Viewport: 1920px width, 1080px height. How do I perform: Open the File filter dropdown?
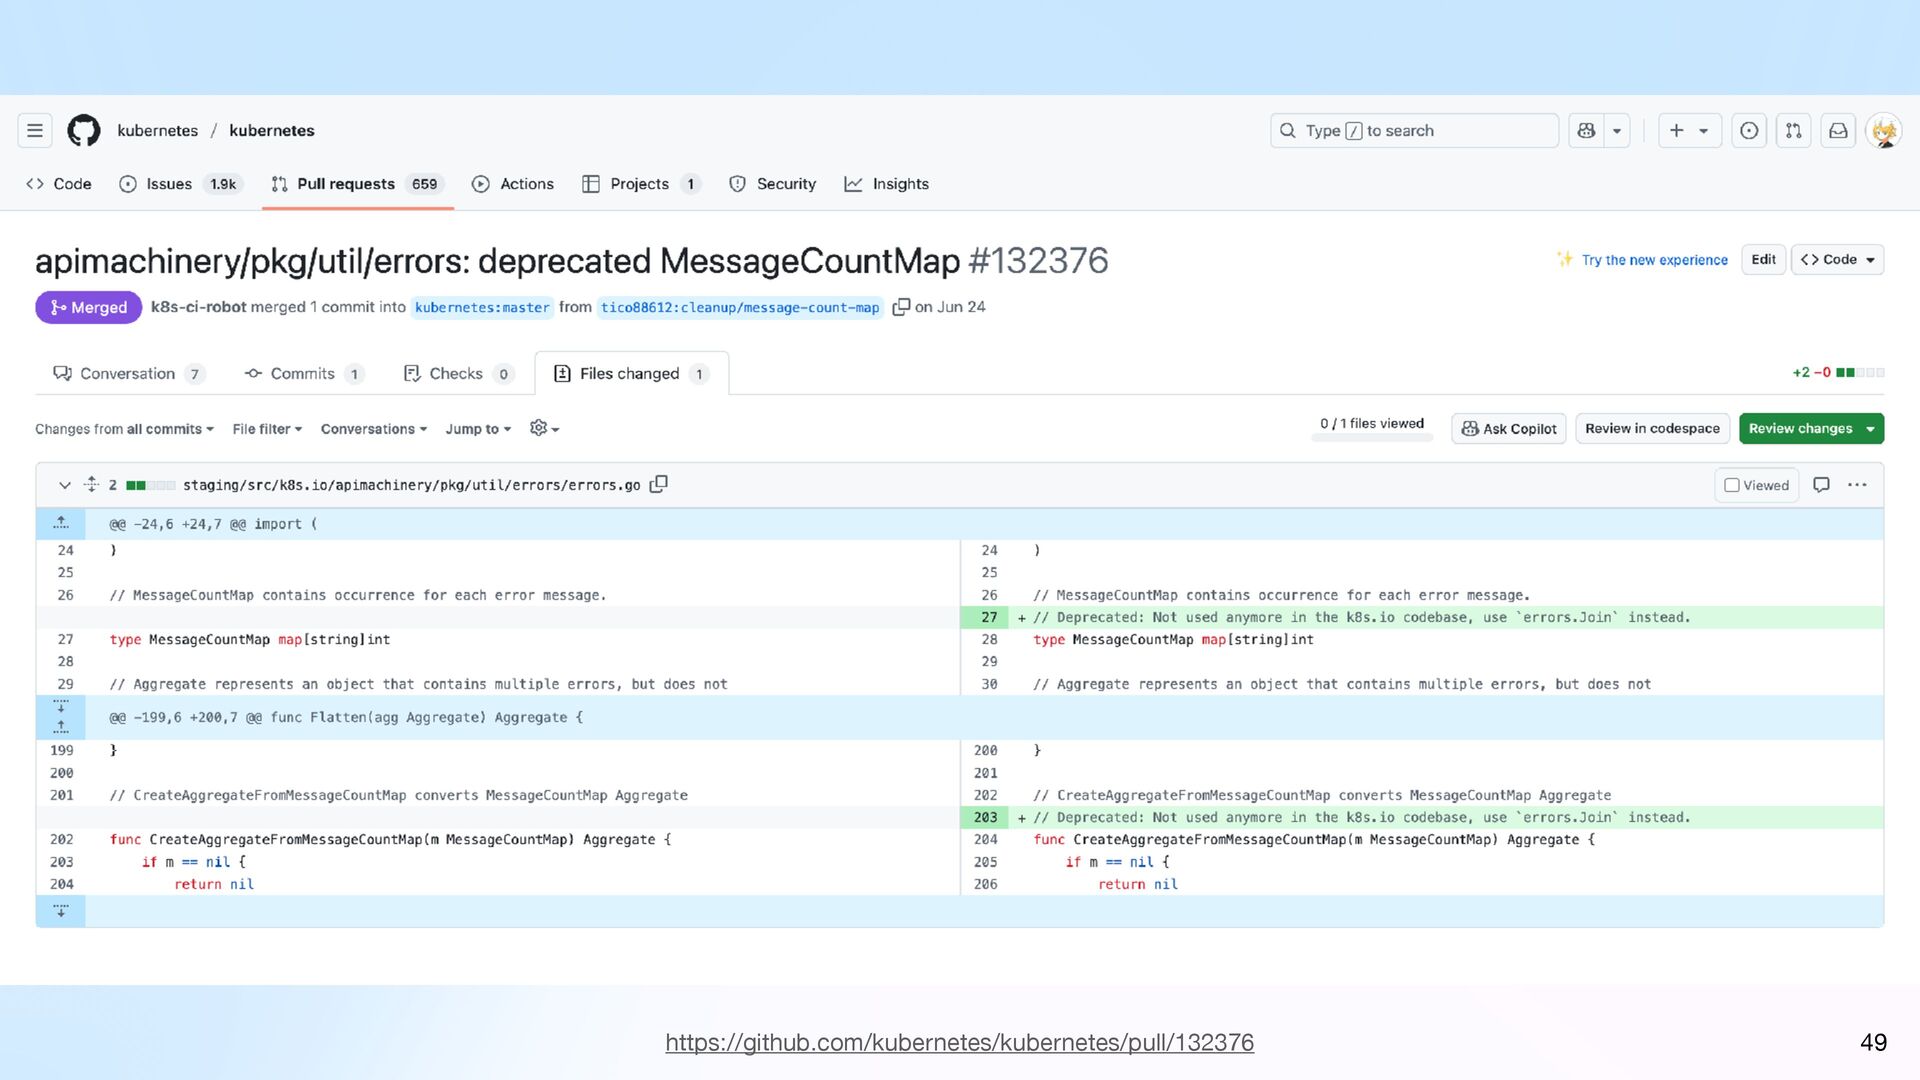pyautogui.click(x=267, y=429)
